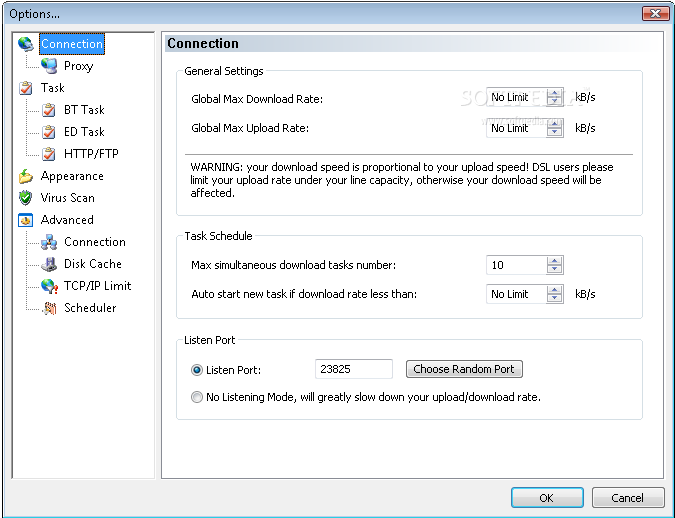Screen dimensions: 675x518
Task: Open the Proxy settings page
Action: (x=78, y=66)
